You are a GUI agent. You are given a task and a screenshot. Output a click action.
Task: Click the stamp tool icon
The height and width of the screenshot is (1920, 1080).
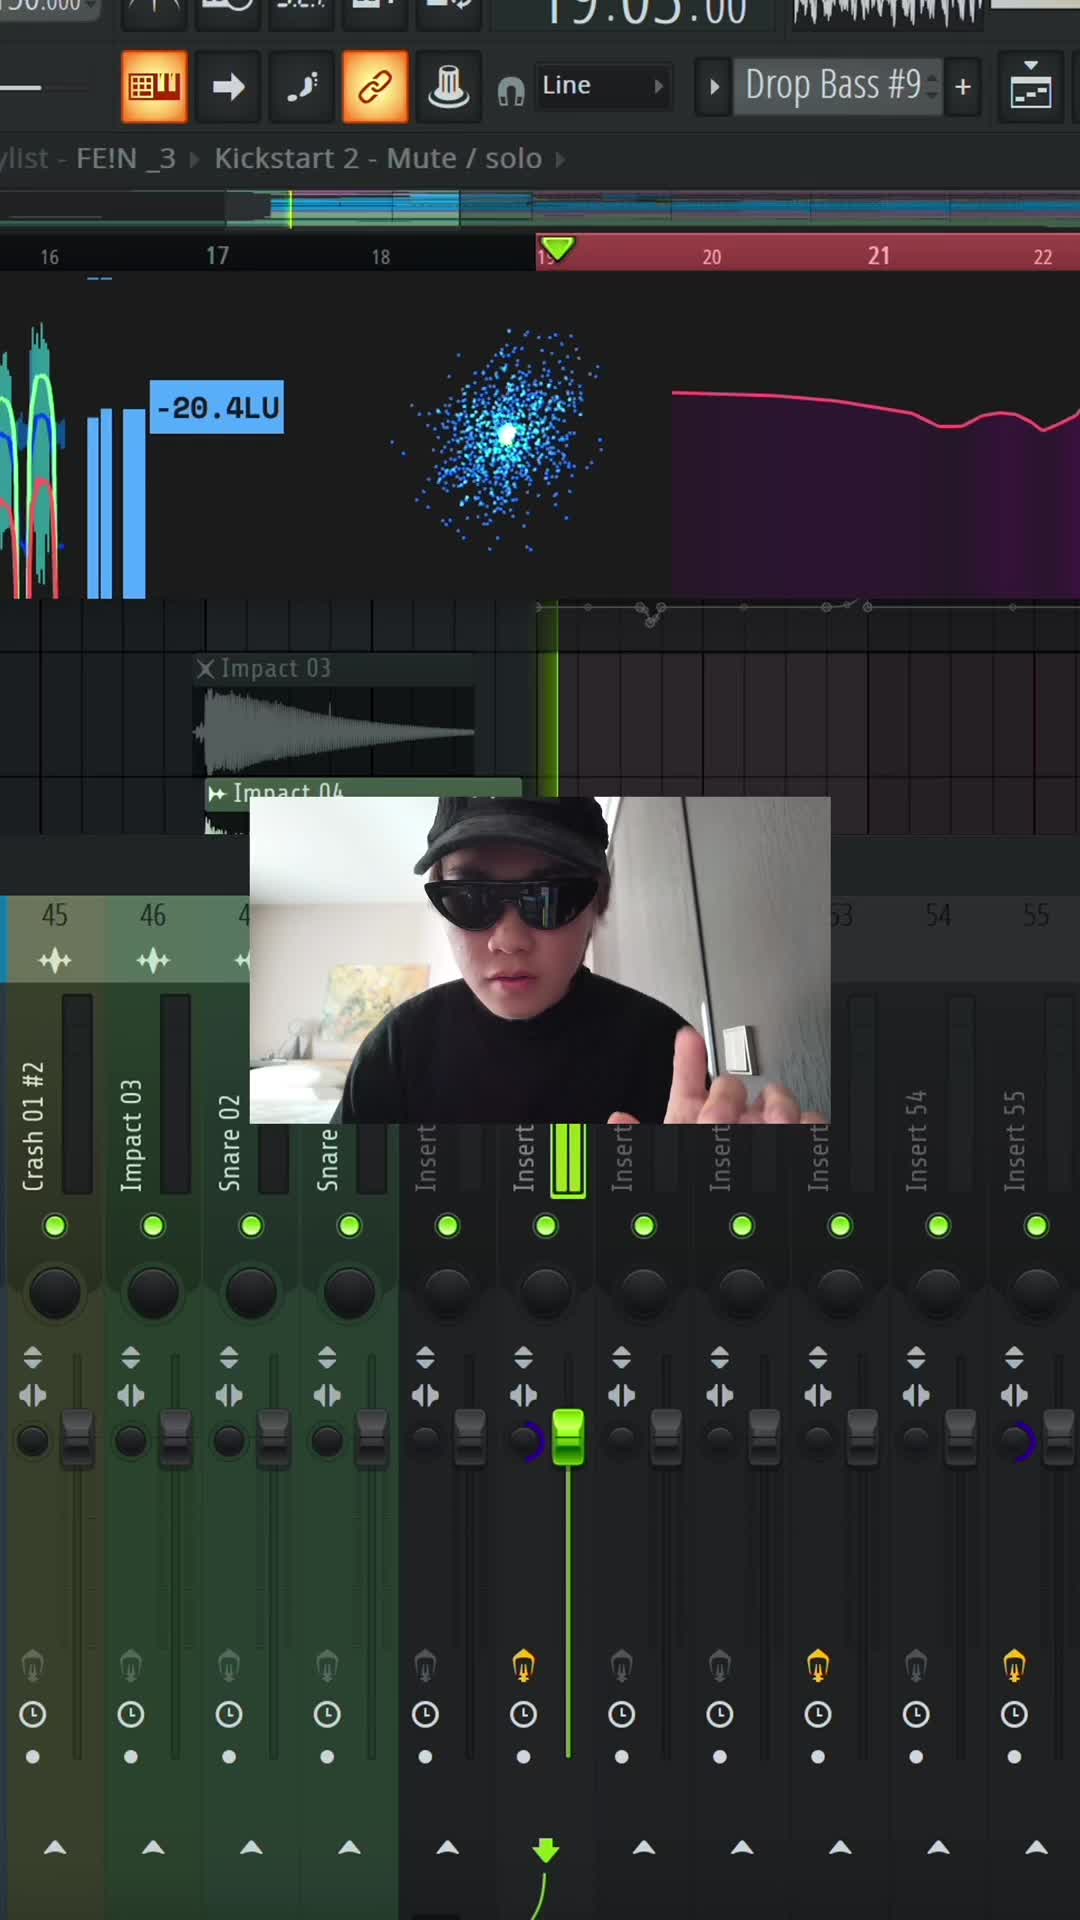point(448,87)
